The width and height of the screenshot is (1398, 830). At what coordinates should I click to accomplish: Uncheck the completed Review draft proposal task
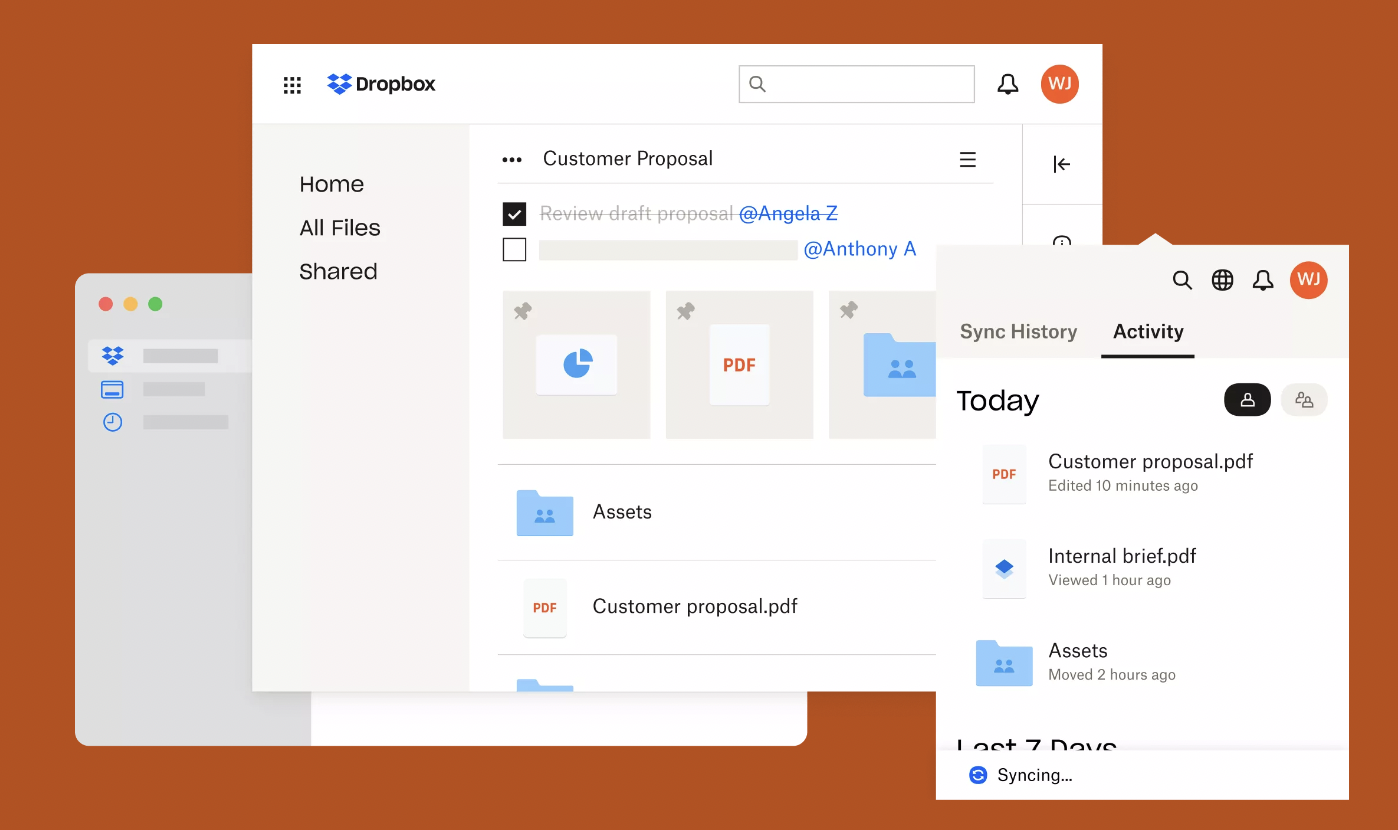[x=514, y=213]
